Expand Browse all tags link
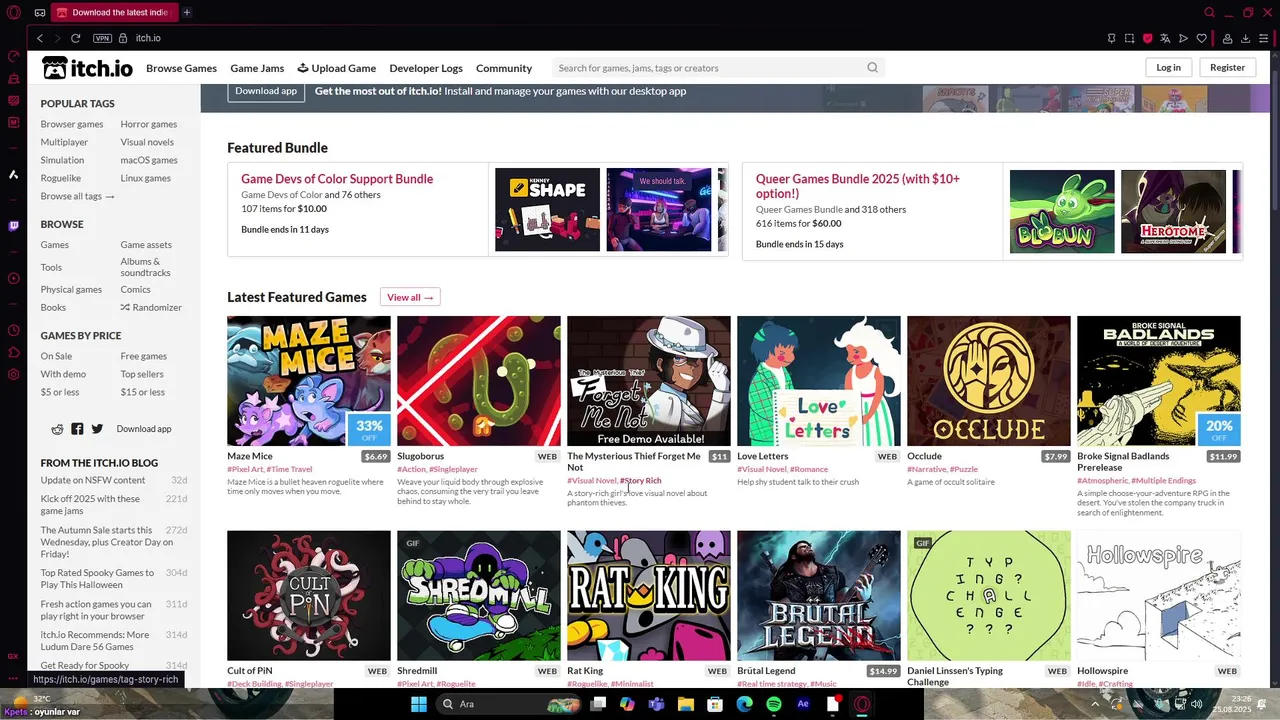Screen dimensions: 1280x720 [x=77, y=196]
